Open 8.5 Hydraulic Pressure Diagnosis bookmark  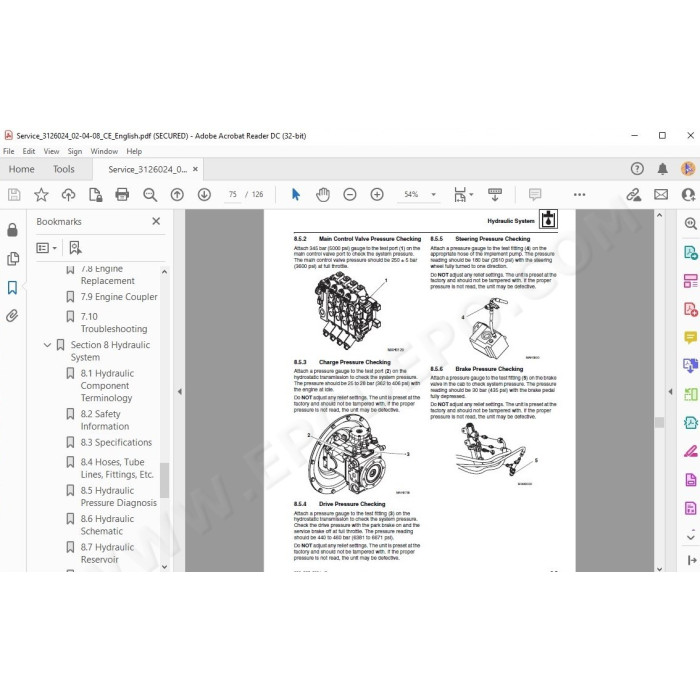coord(118,496)
